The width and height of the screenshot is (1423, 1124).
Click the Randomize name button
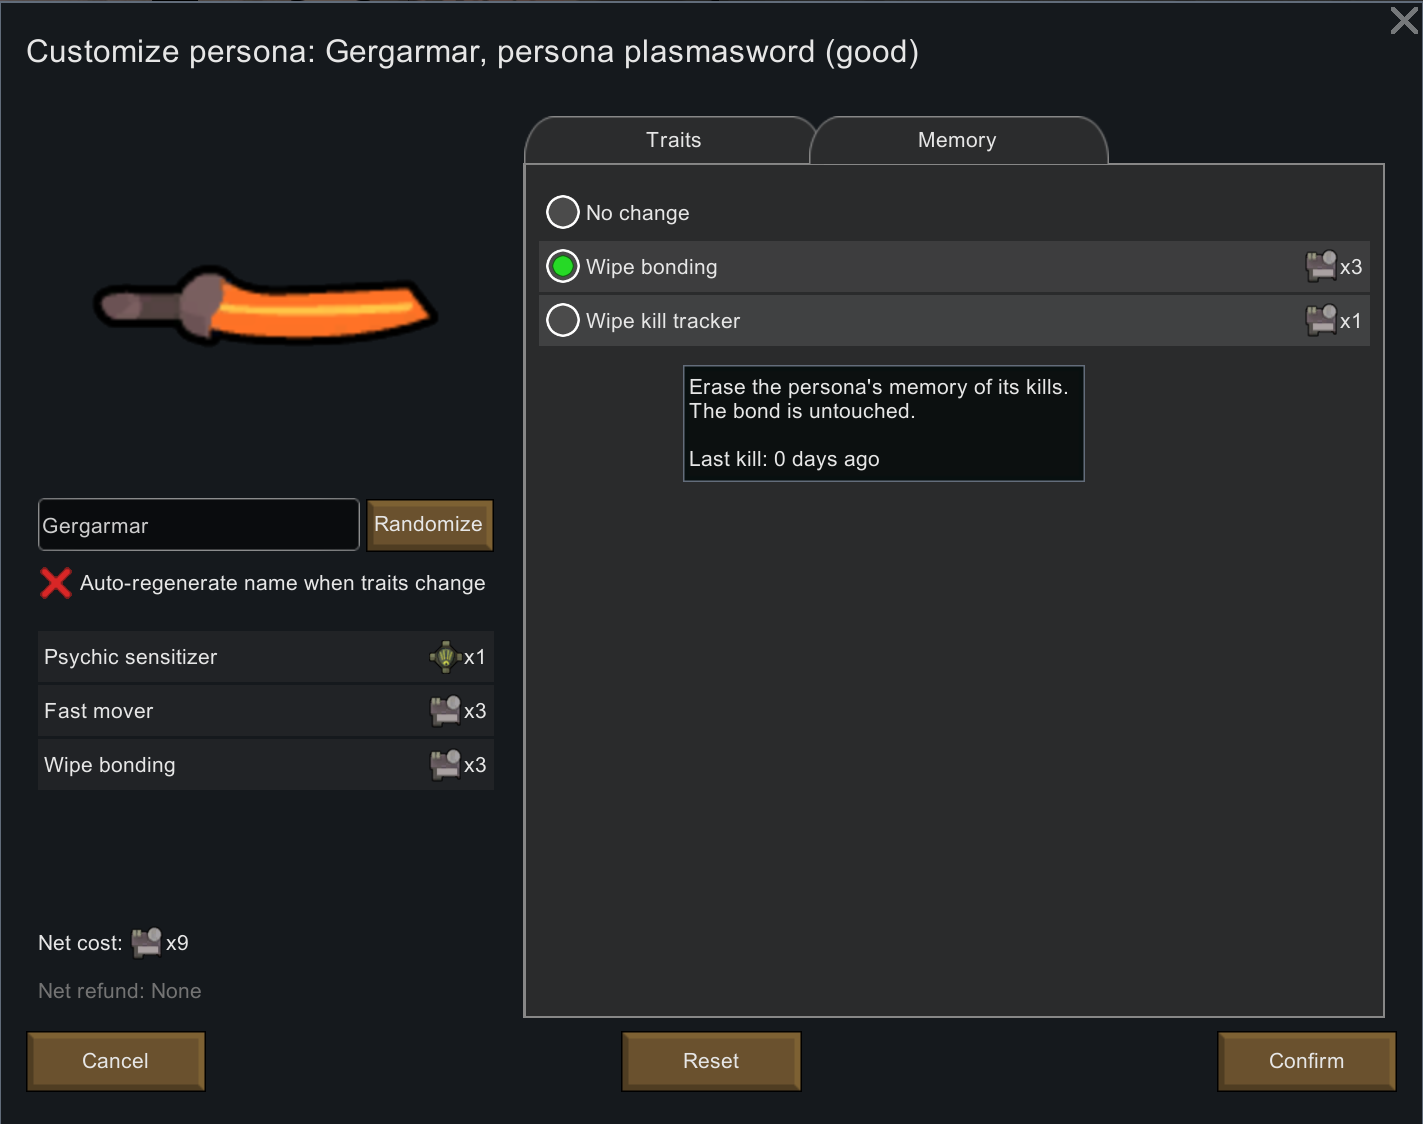coord(429,525)
